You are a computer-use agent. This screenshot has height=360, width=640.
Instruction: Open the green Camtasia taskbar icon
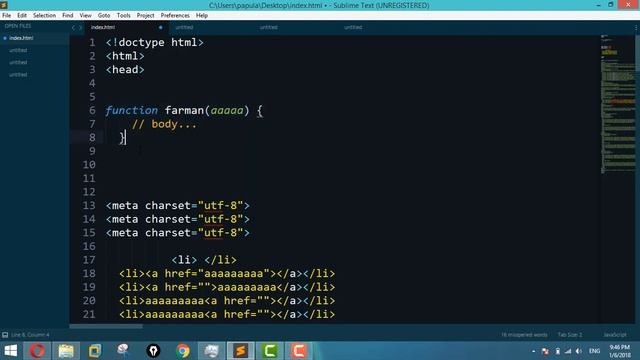coord(269,351)
